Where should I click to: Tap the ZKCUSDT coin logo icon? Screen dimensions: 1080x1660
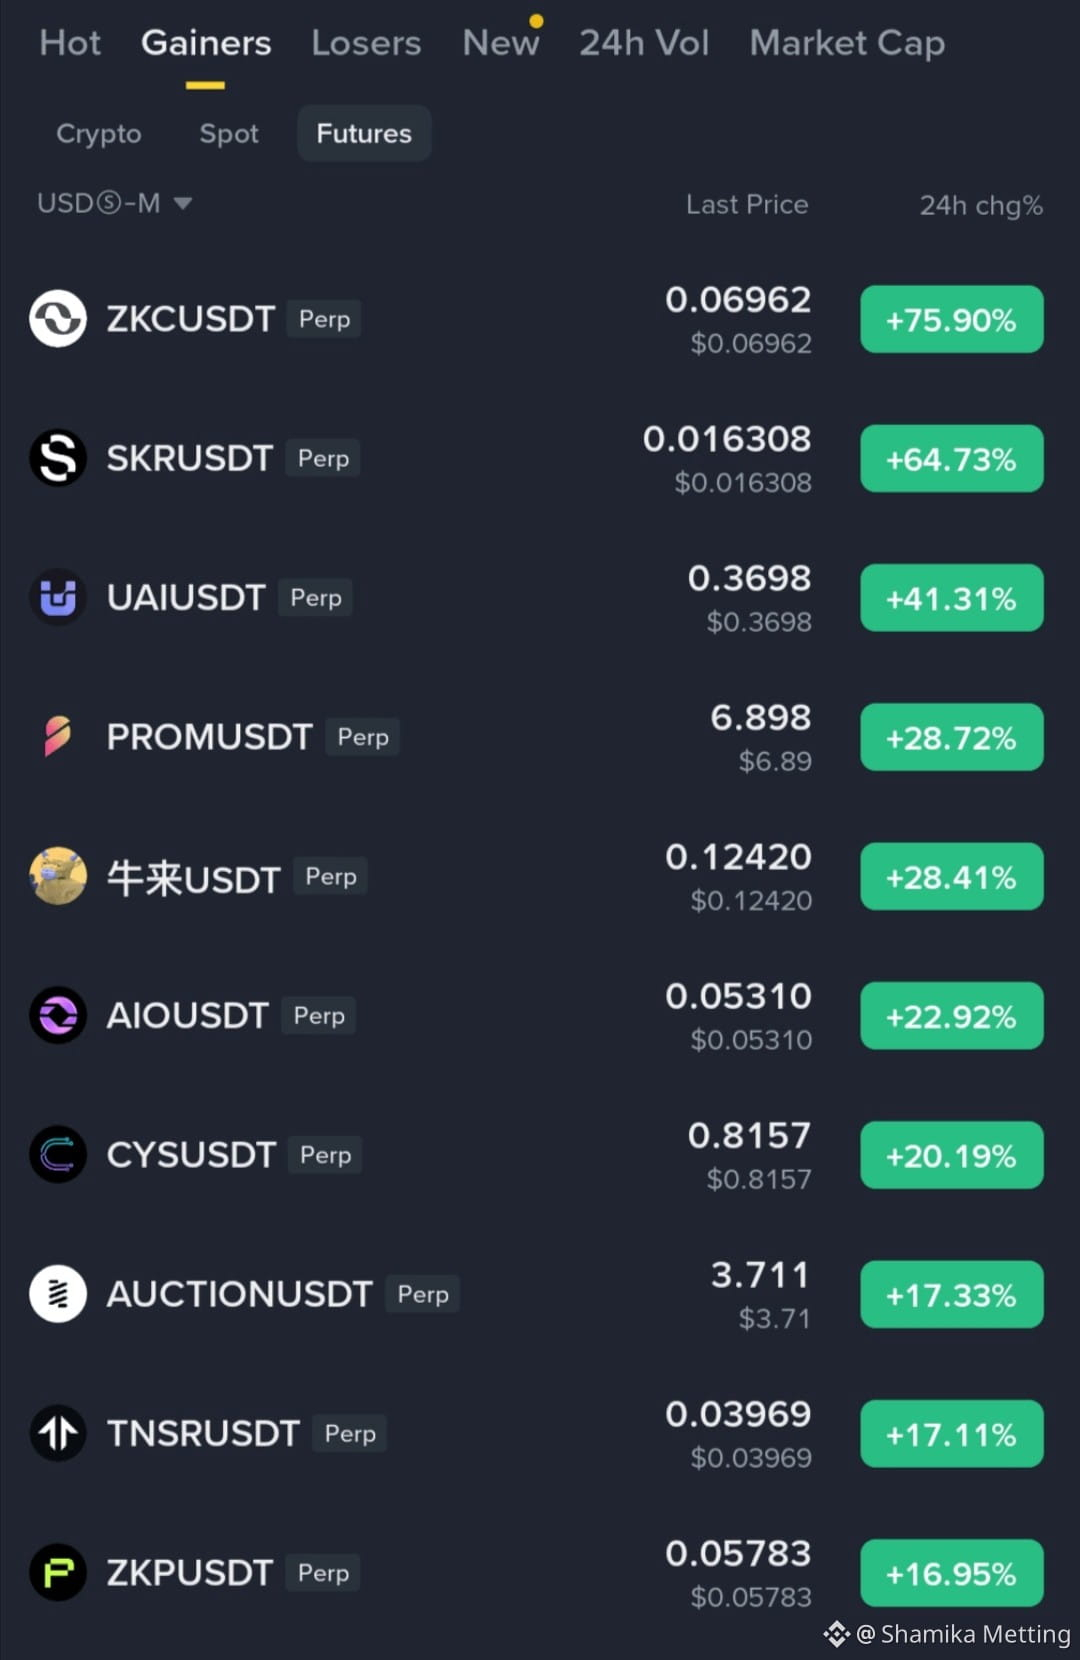point(58,319)
